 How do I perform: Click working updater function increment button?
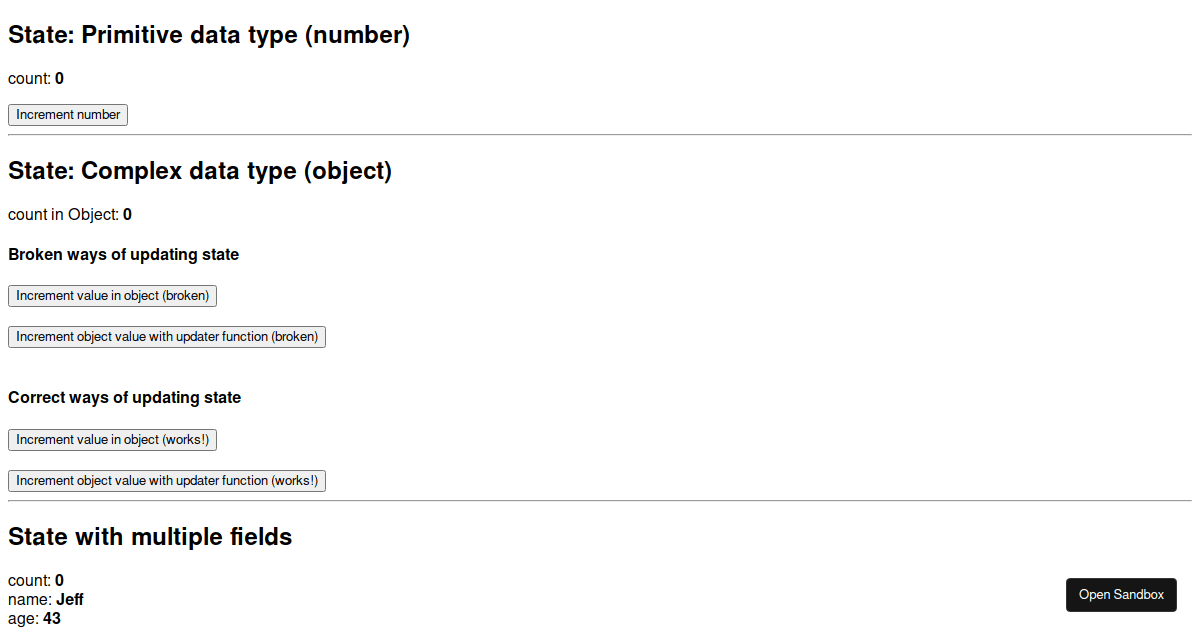point(167,481)
